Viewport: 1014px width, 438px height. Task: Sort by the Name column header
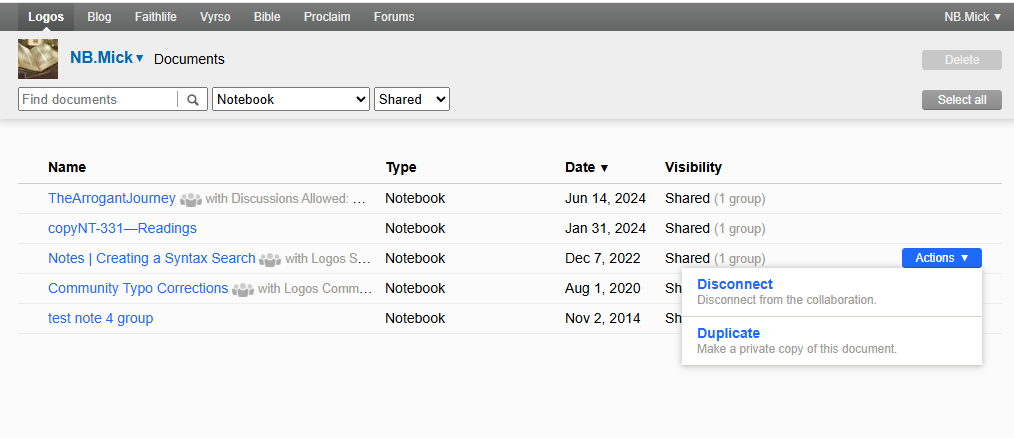[67, 167]
